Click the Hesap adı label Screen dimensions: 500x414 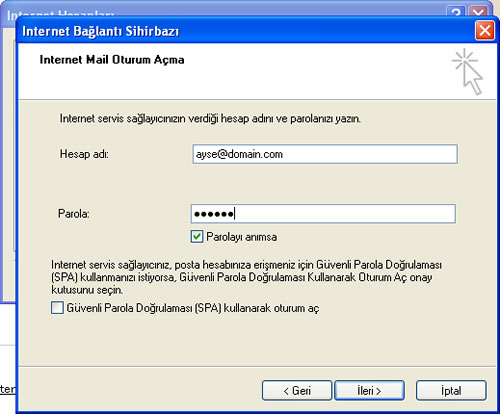click(84, 154)
